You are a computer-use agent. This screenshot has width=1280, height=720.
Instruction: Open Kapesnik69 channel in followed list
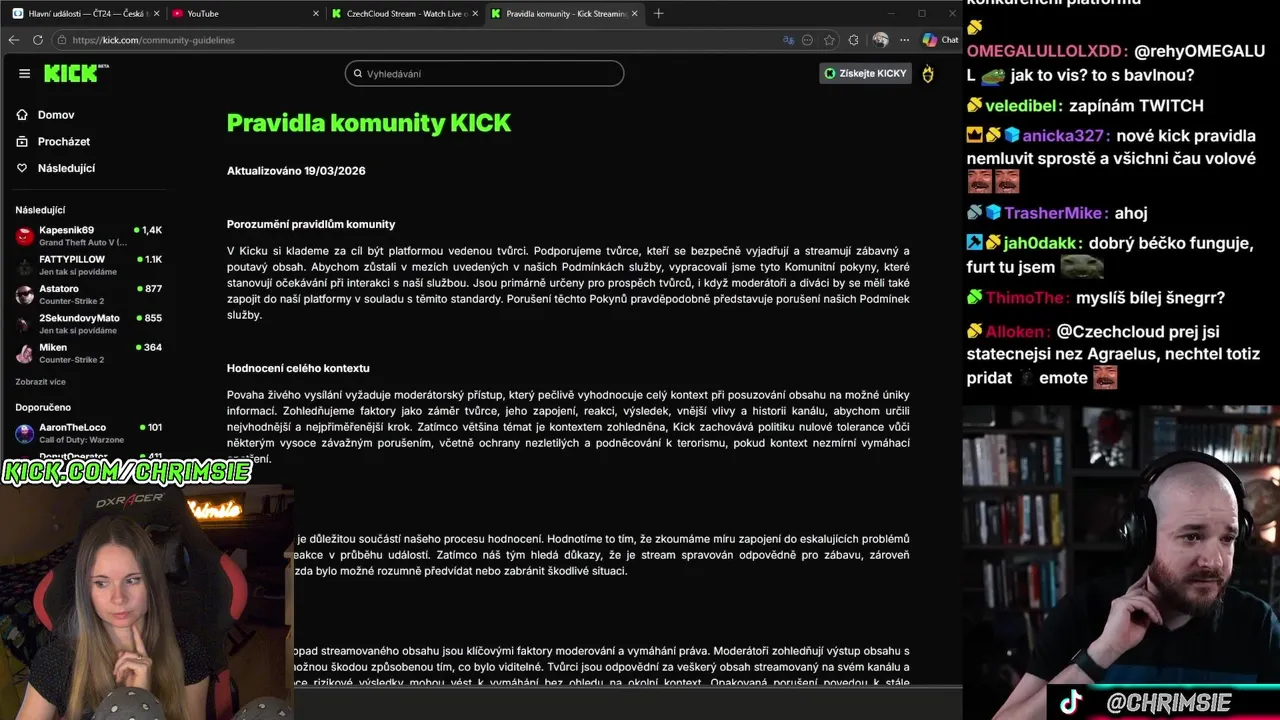tap(88, 236)
